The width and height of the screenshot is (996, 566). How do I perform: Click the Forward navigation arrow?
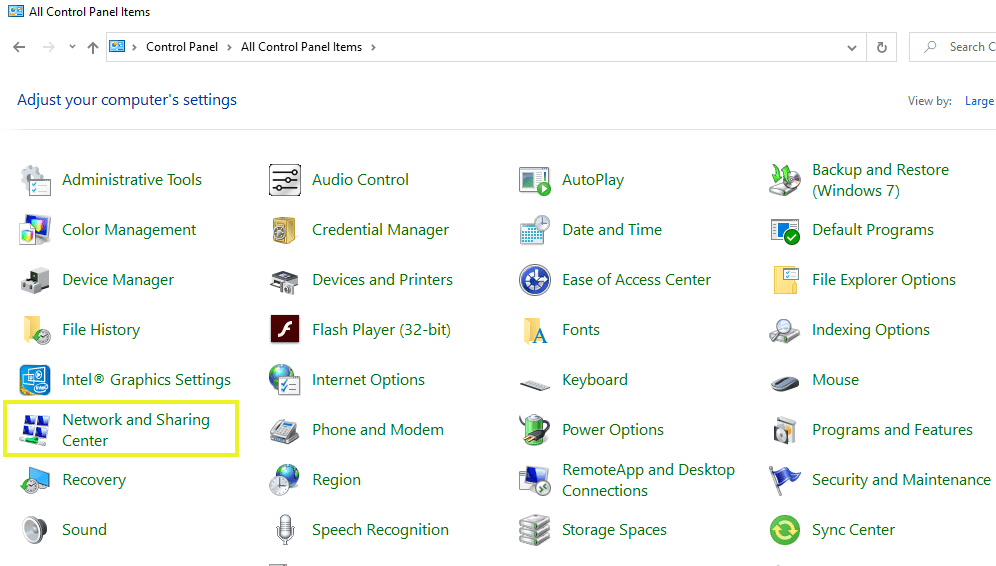pos(48,47)
